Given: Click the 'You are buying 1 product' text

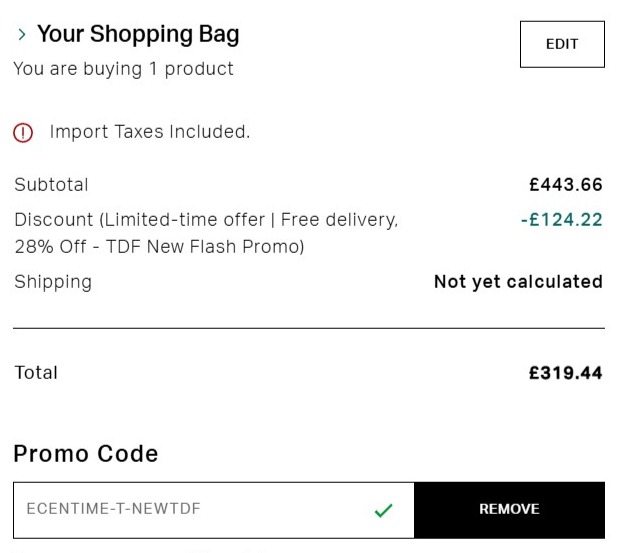Looking at the screenshot, I should [124, 69].
